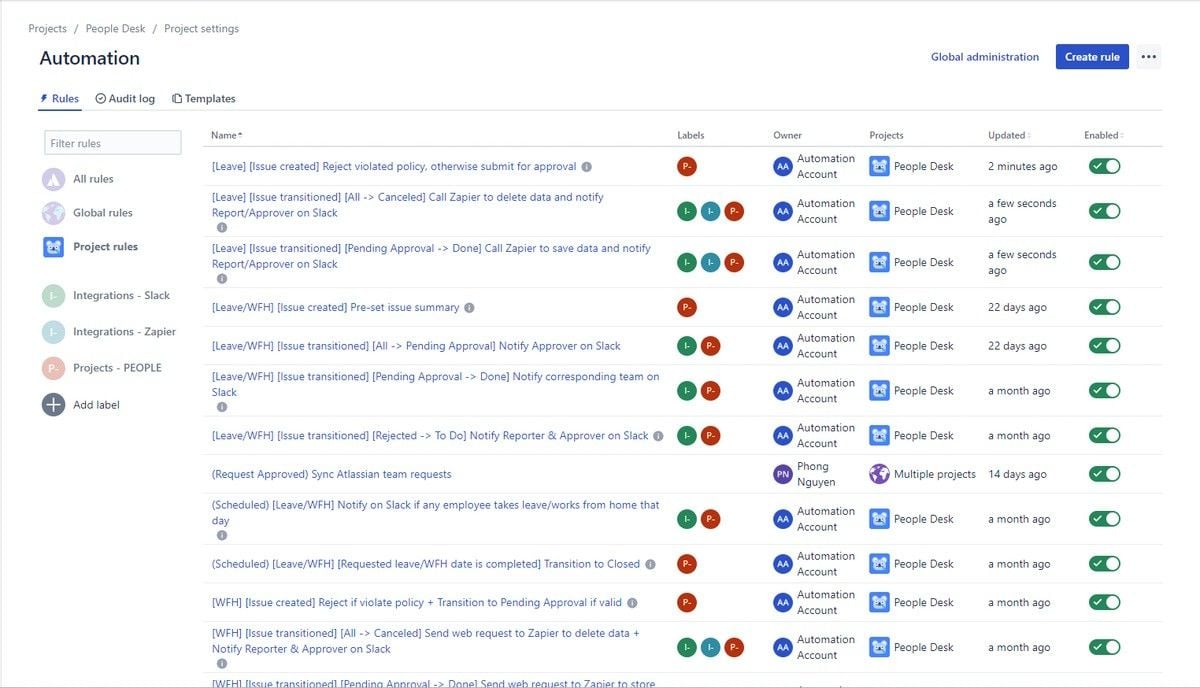
Task: Click '14 days ago' updated text
Action: [x=1017, y=474]
